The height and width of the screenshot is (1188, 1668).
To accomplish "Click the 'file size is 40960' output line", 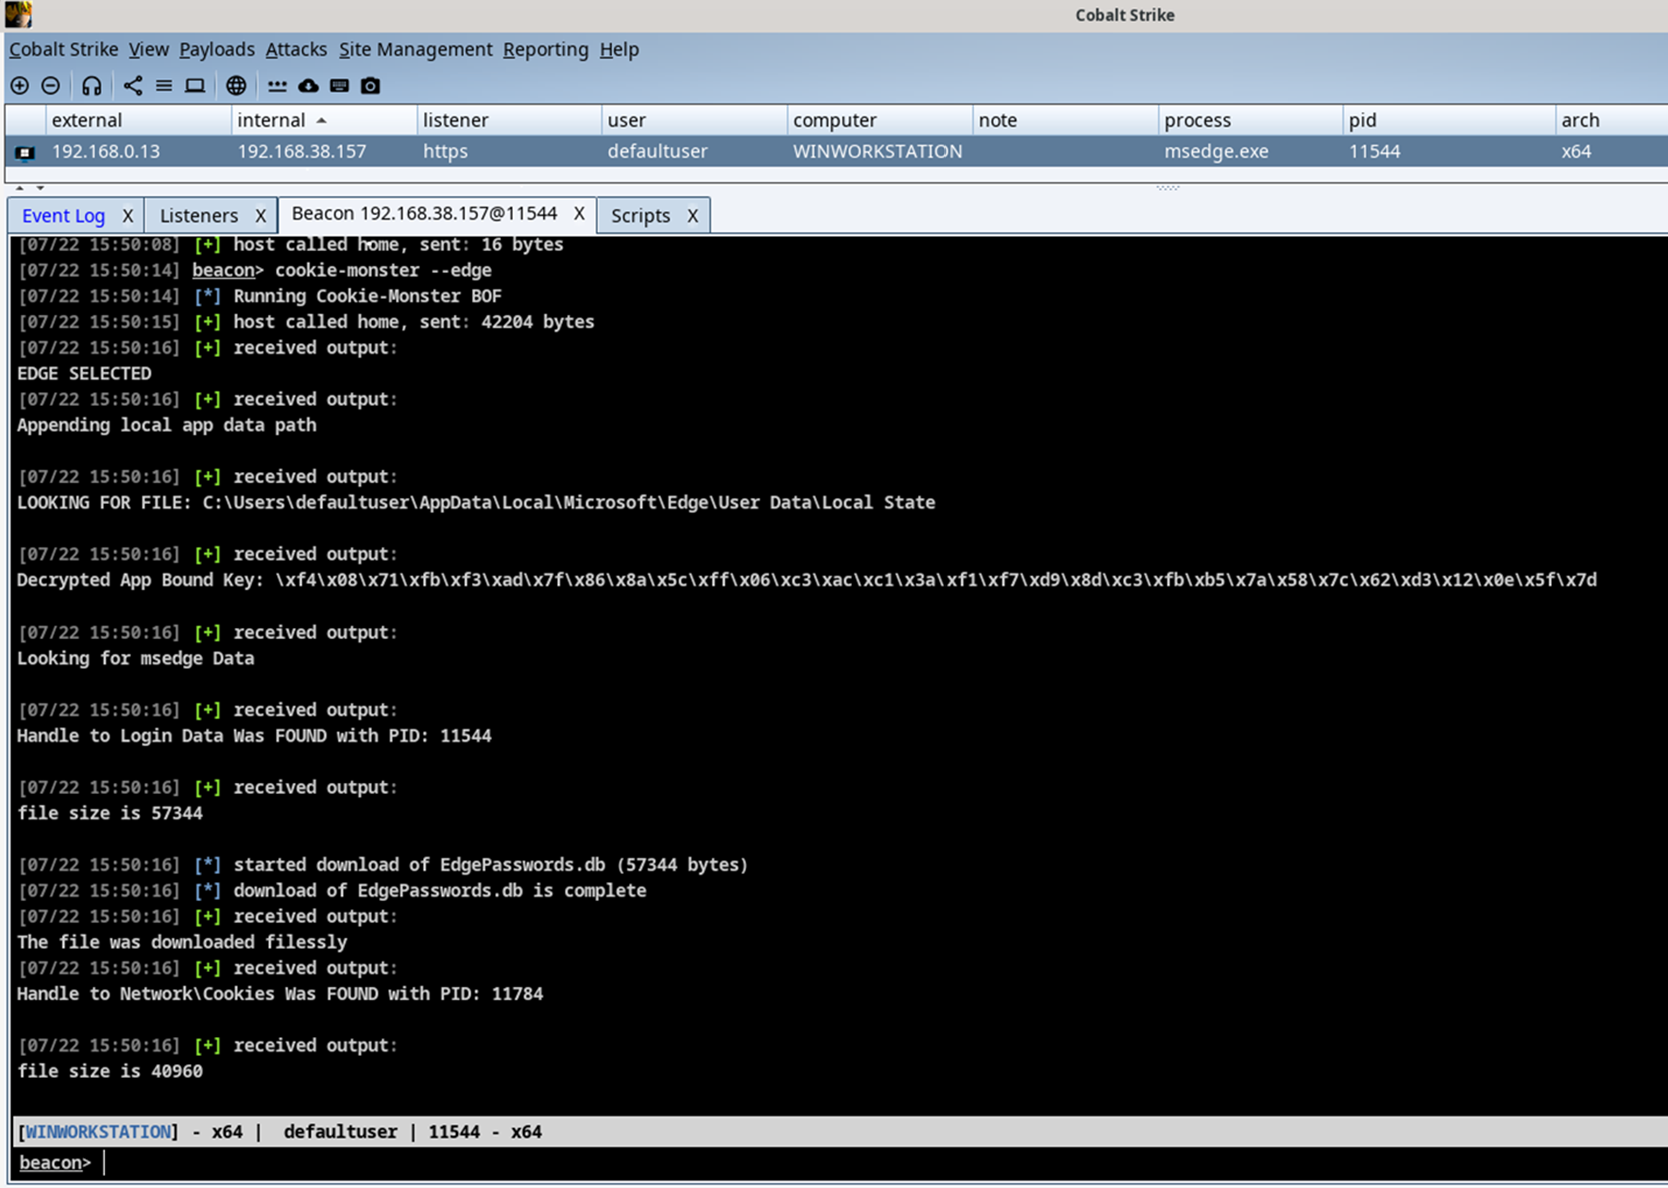I will pyautogui.click(x=110, y=1071).
